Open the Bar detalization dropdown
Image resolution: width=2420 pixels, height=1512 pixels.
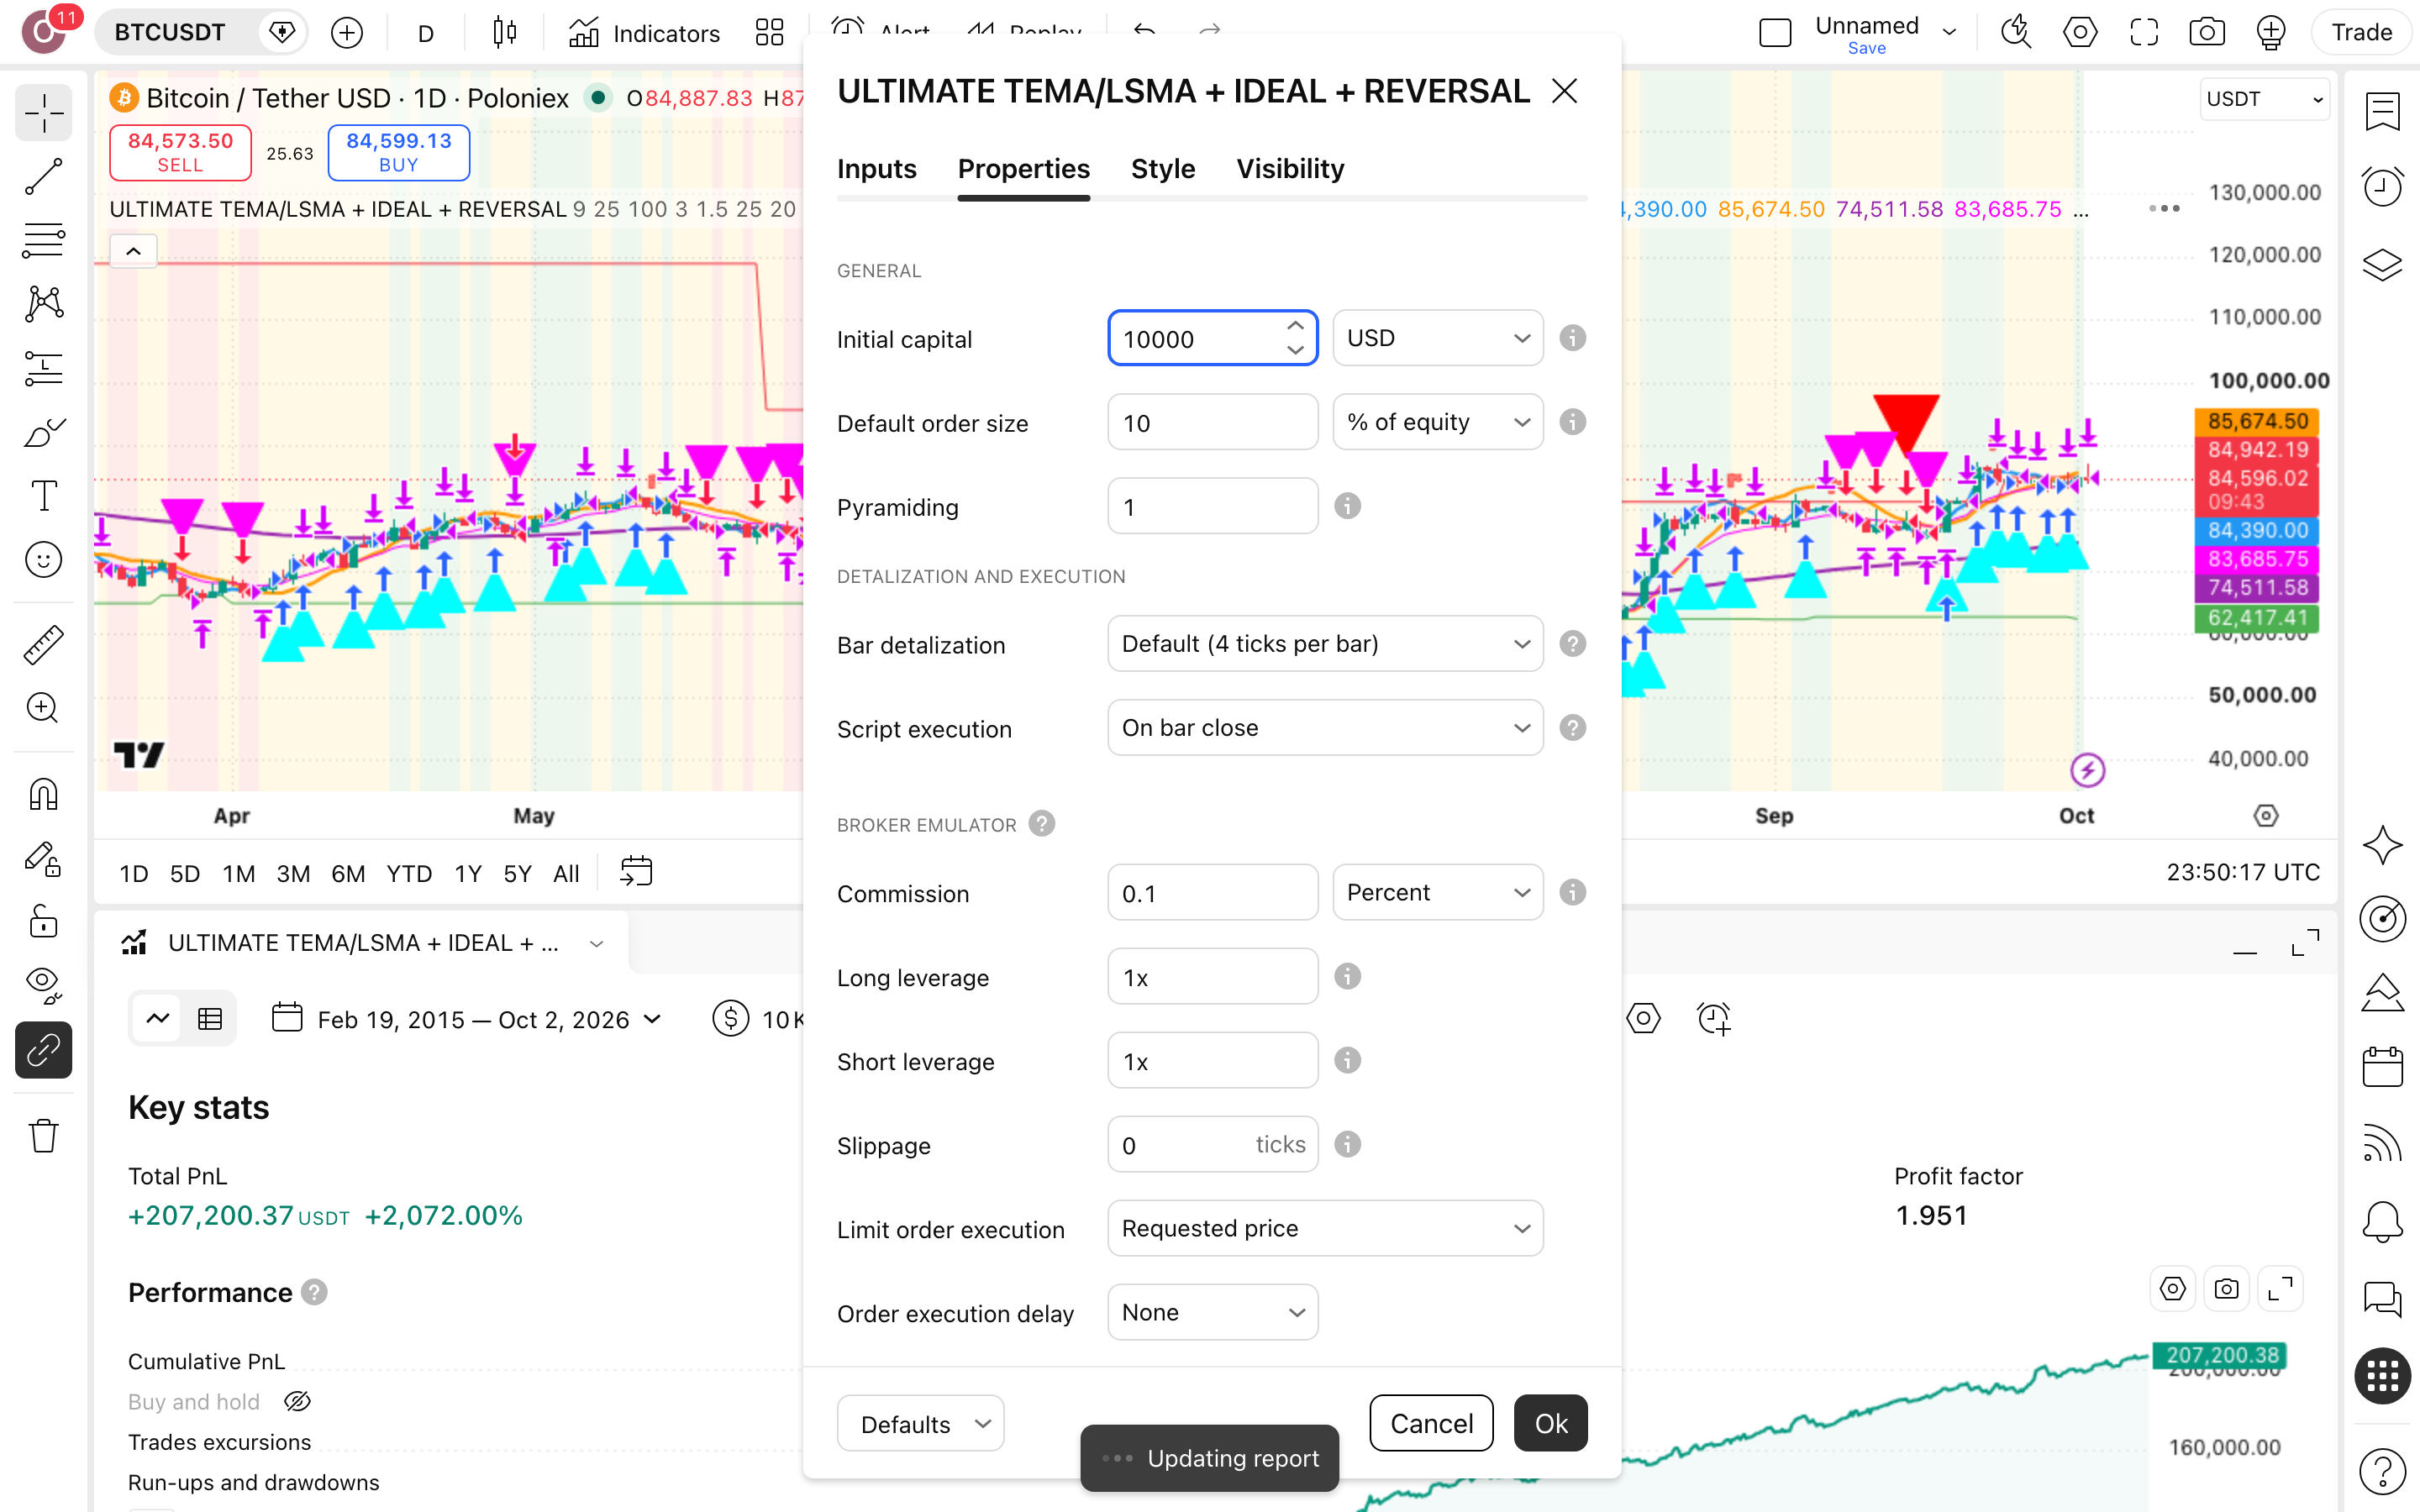point(1325,644)
